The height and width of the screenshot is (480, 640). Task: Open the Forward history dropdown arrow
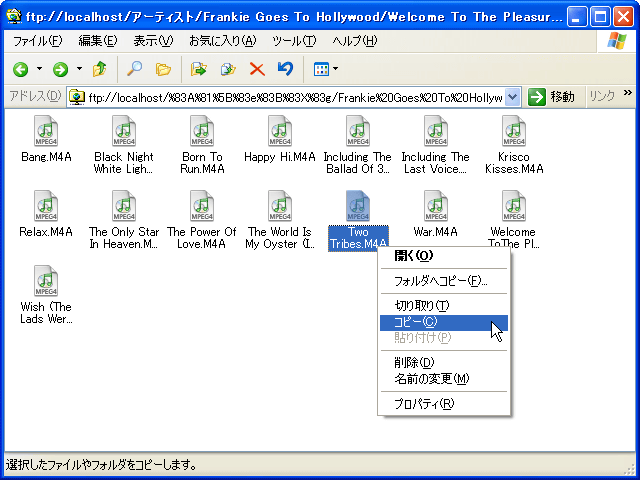(79, 69)
